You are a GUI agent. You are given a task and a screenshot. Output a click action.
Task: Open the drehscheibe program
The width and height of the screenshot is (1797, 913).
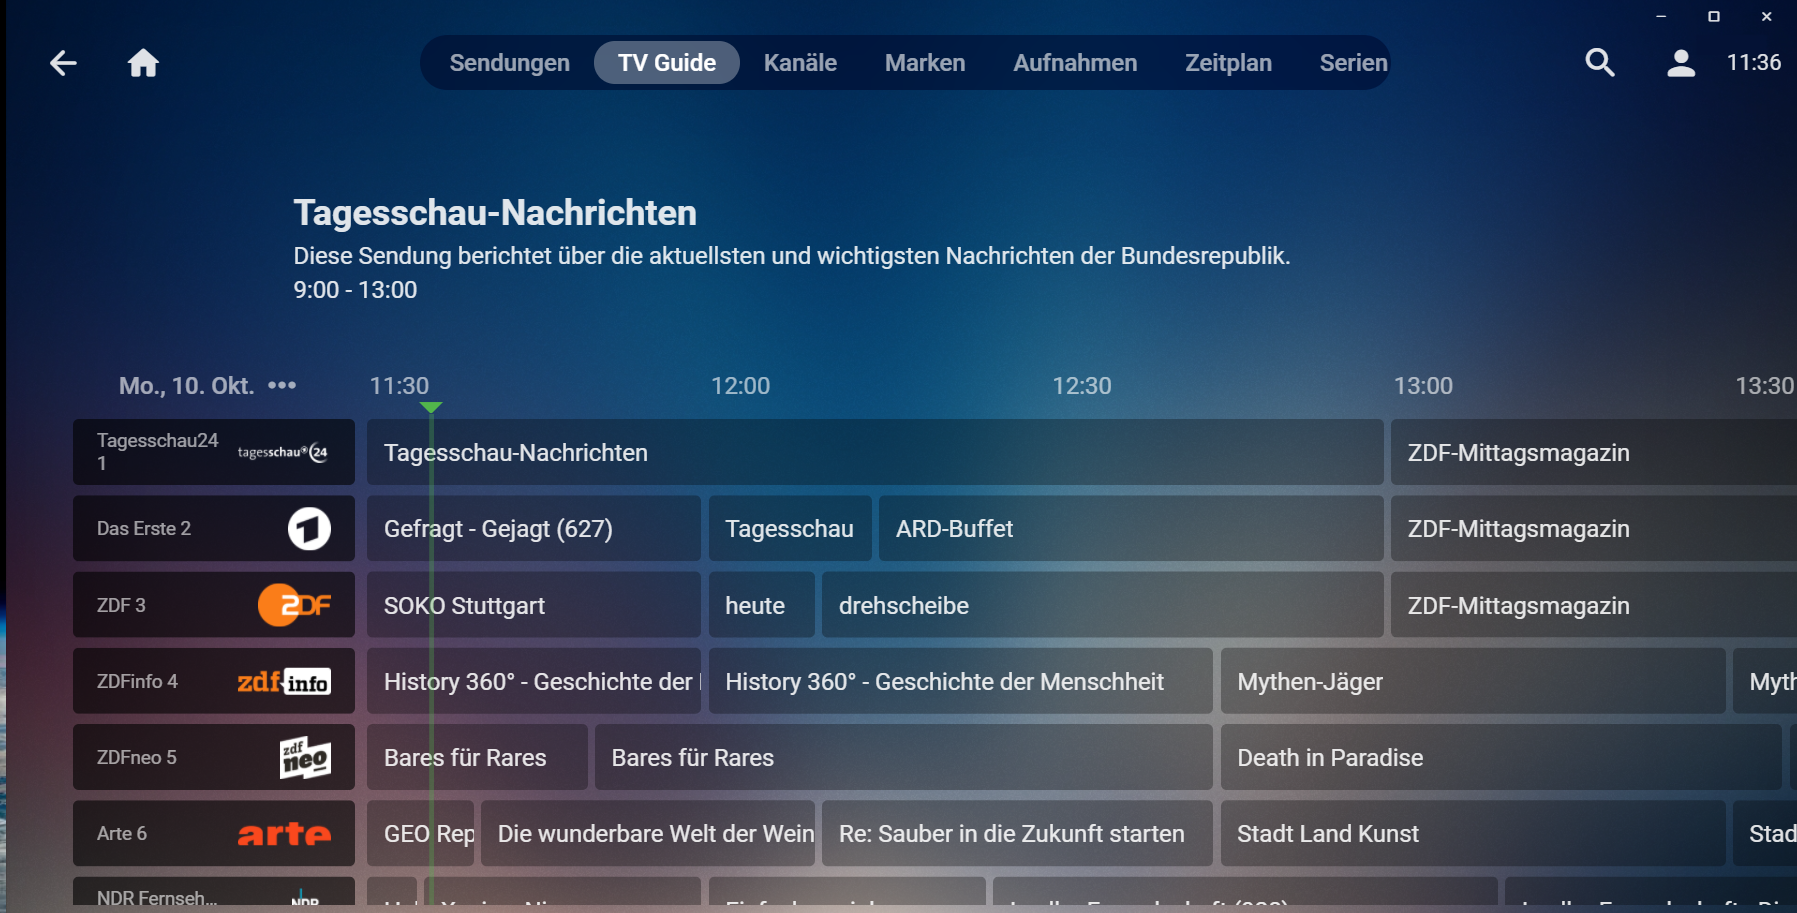[1103, 605]
